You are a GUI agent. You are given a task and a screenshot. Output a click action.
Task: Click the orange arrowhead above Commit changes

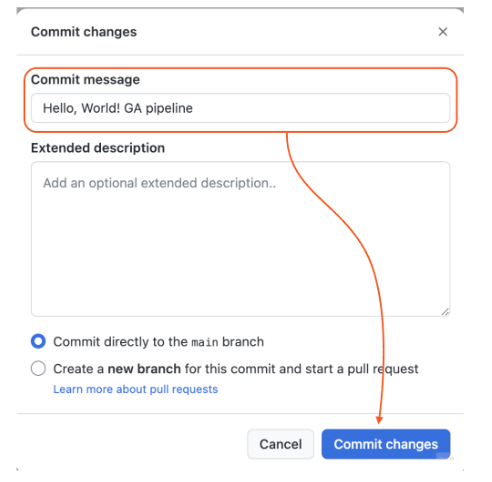click(379, 420)
